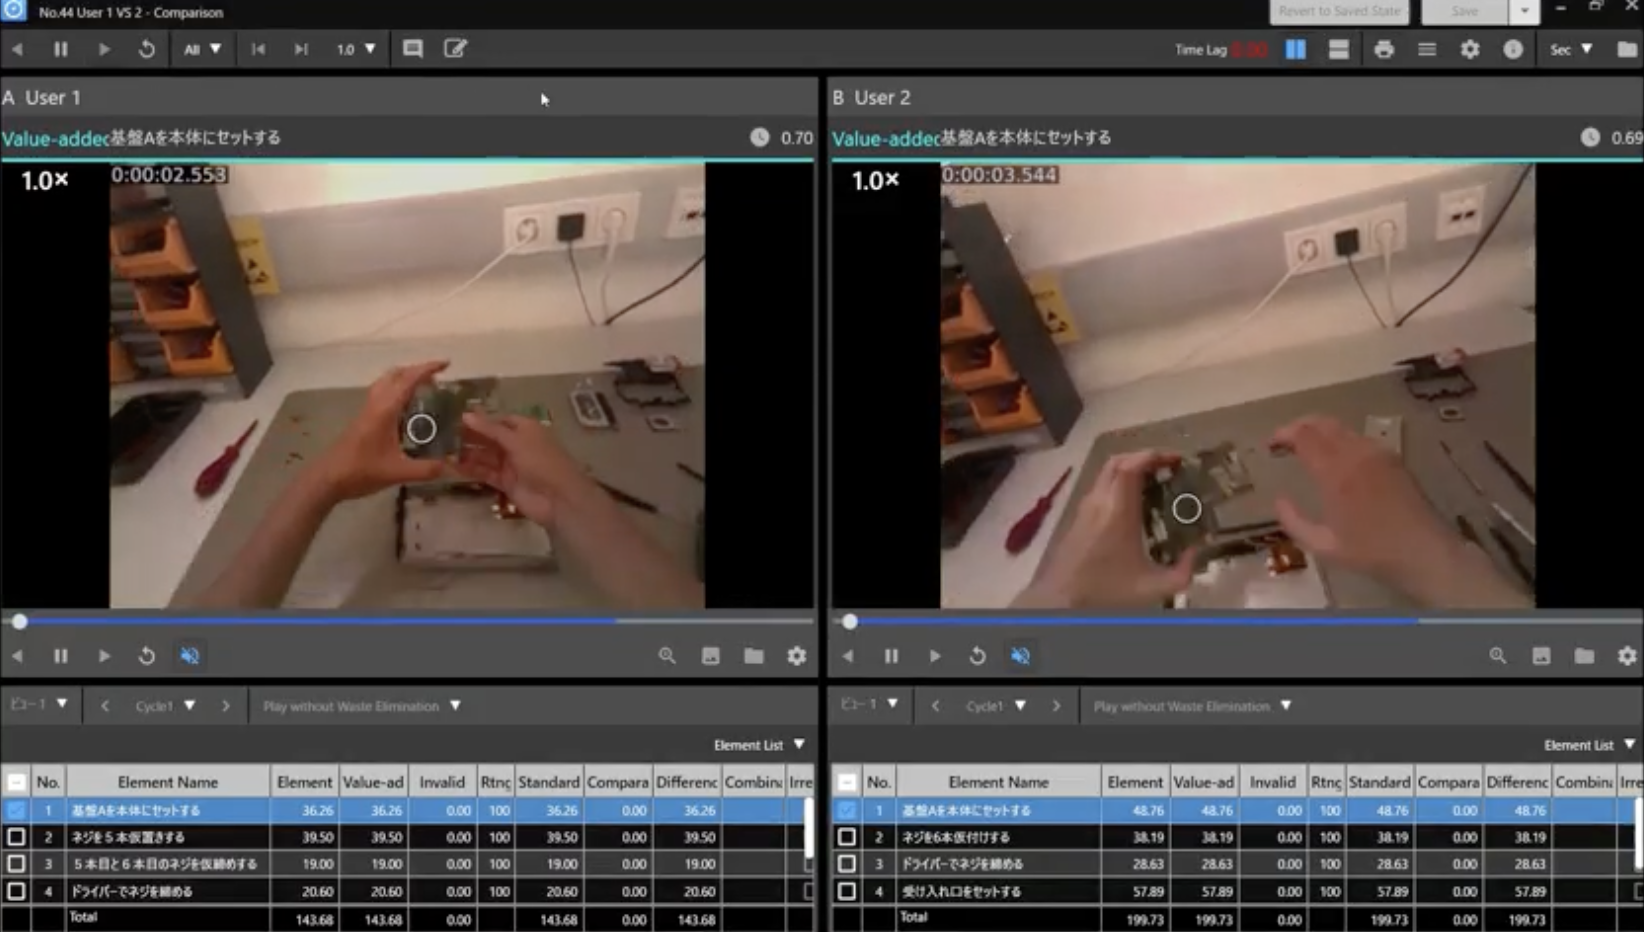Uncheck element row 1 in User 1's element list
Image resolution: width=1644 pixels, height=932 pixels.
[x=16, y=810]
